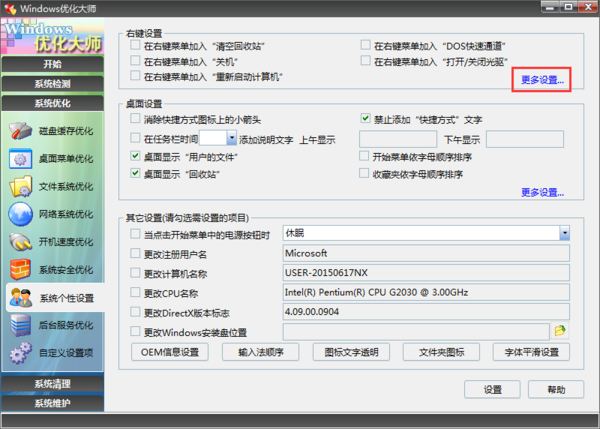This screenshot has width=600, height=429.
Task: Click 更多设置 link under 右键设置
Action: click(x=542, y=80)
